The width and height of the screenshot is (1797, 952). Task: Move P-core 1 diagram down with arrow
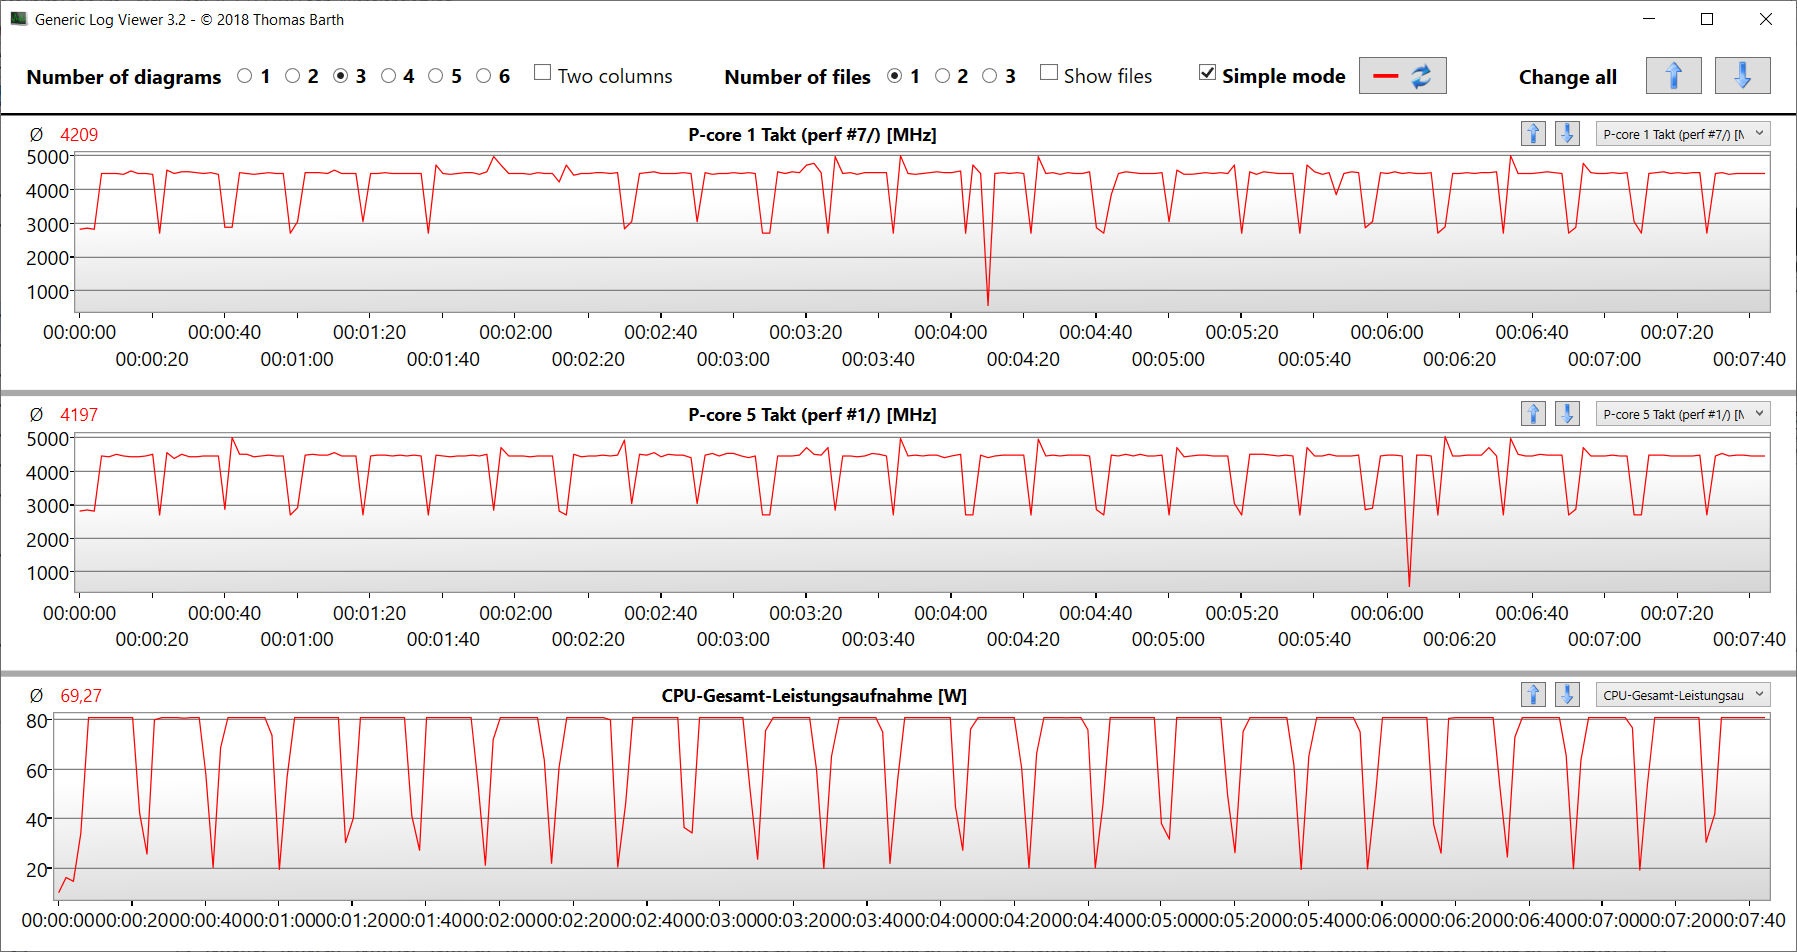pos(1567,134)
